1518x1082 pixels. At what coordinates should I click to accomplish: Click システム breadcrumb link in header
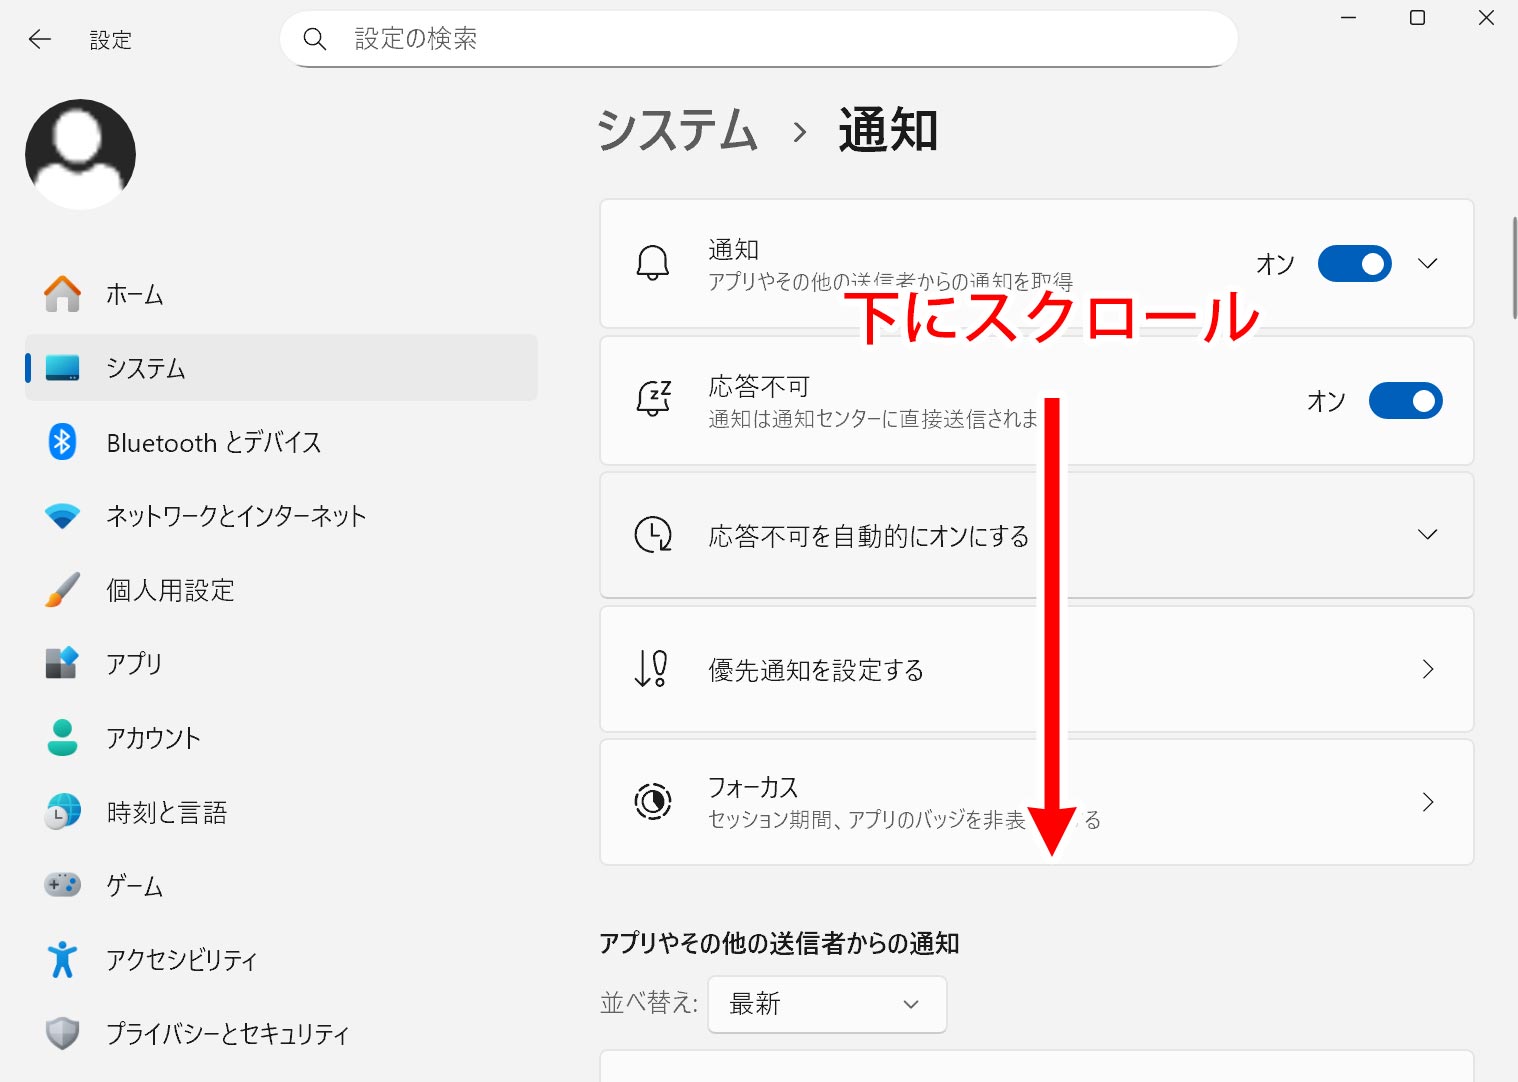(x=677, y=131)
